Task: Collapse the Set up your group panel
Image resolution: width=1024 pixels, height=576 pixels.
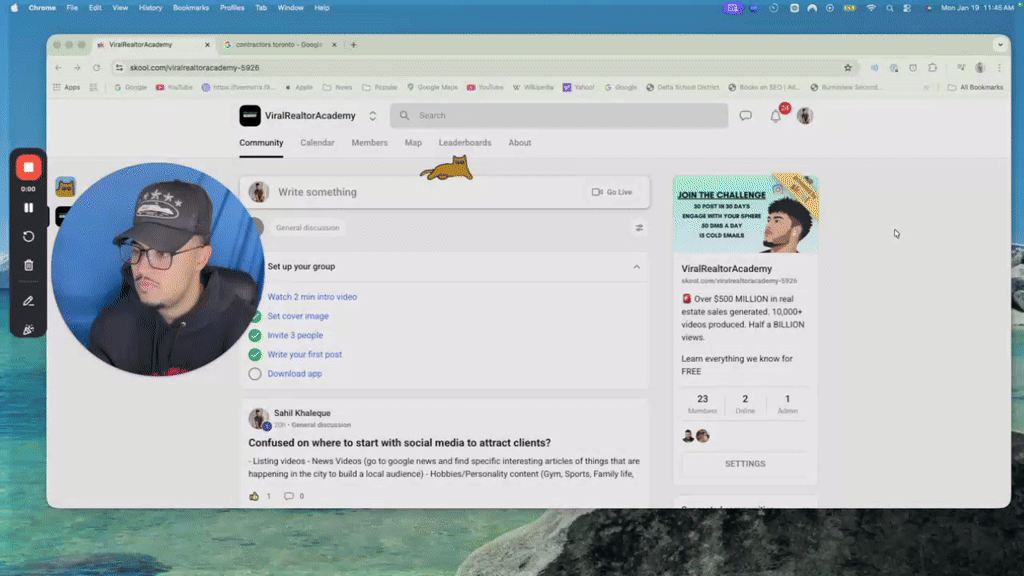Action: tap(636, 266)
